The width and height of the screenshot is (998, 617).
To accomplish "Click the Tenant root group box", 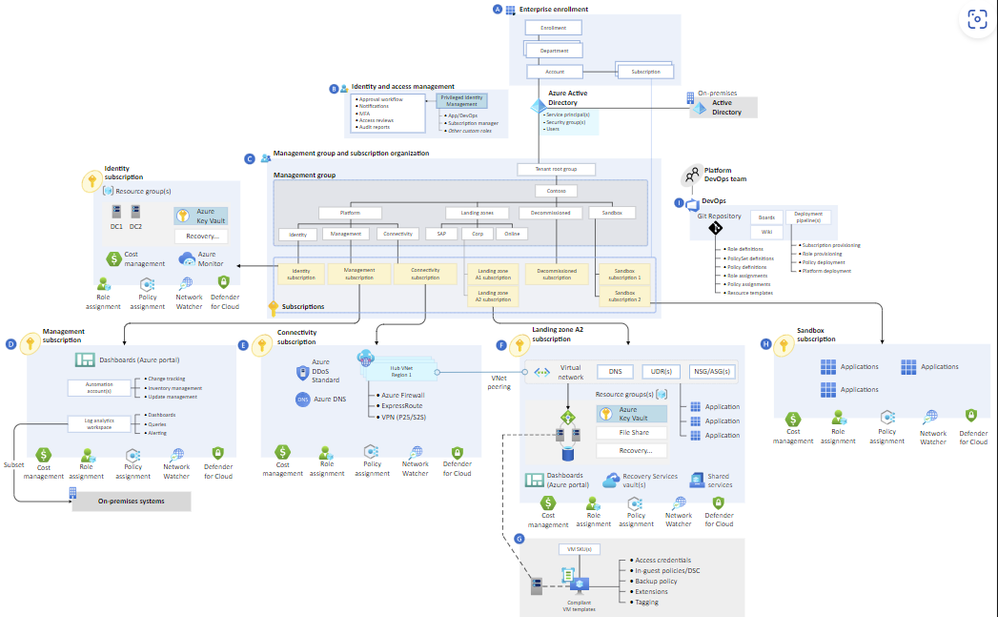I will [556, 169].
